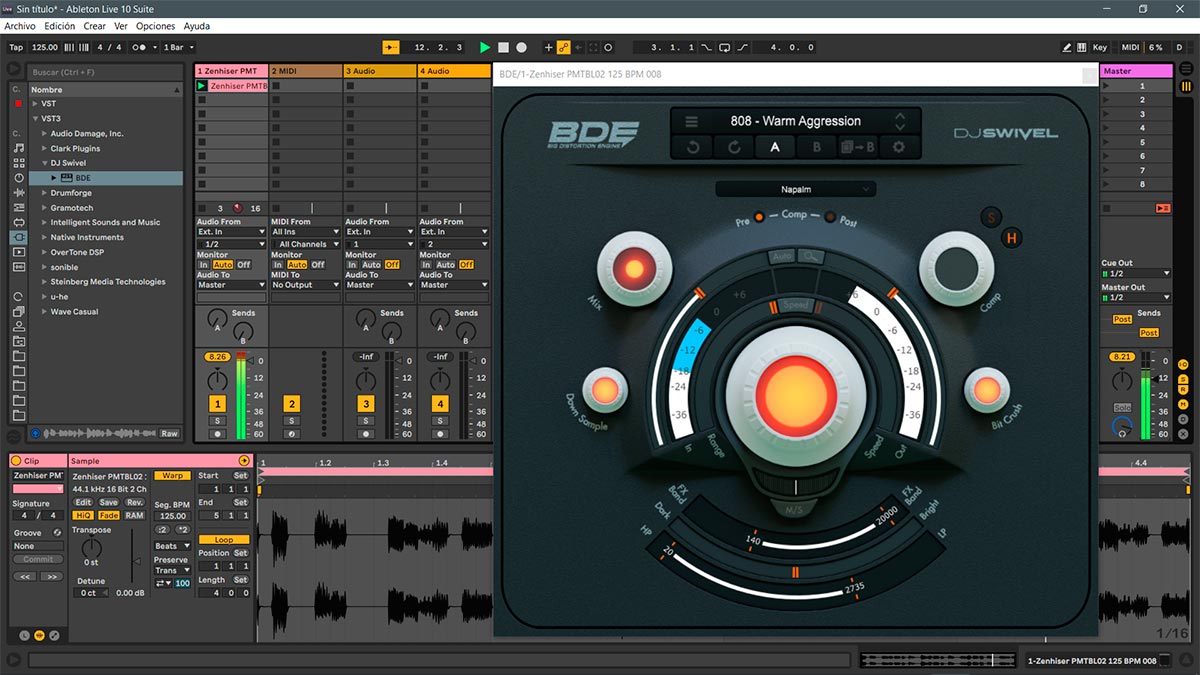Open the Master Out dropdown
This screenshot has width=1200, height=675.
pyautogui.click(x=1136, y=298)
